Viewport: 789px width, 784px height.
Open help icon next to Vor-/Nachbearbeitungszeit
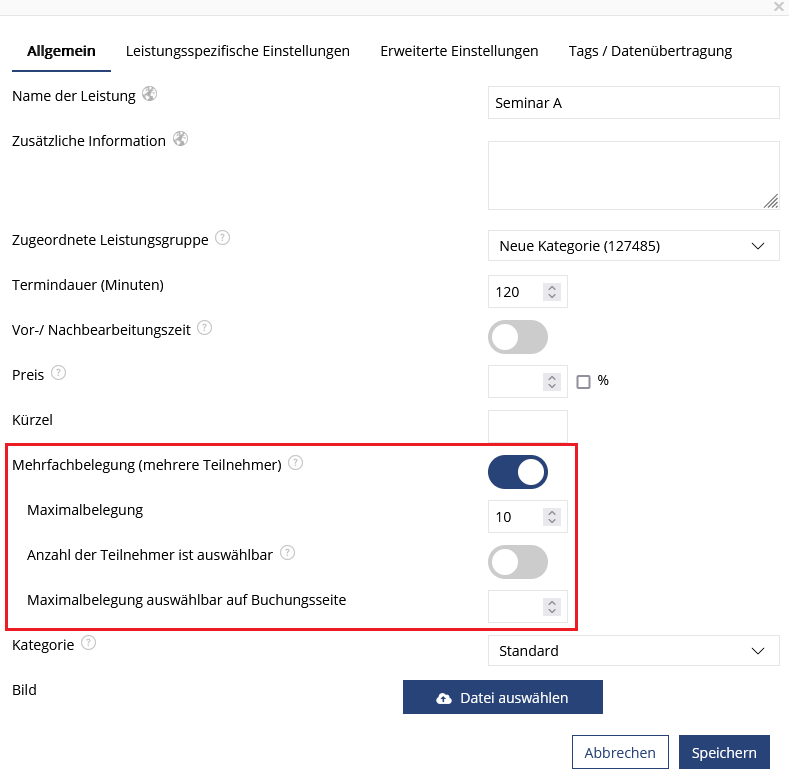pyautogui.click(x=204, y=328)
